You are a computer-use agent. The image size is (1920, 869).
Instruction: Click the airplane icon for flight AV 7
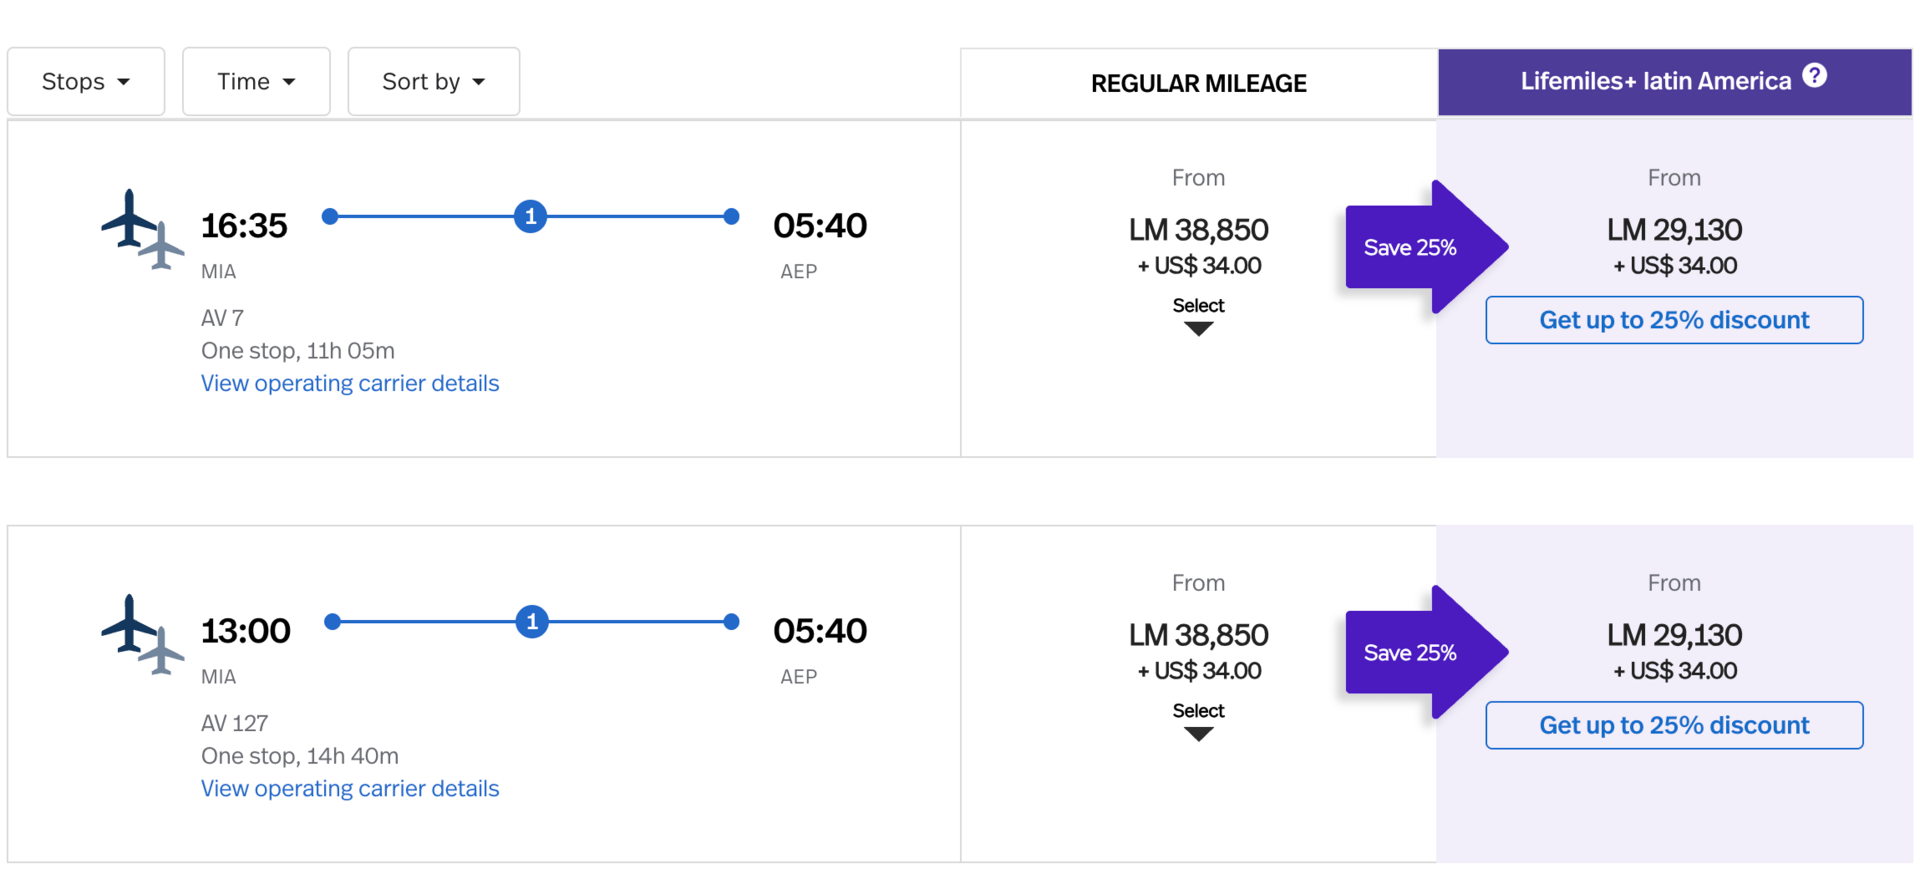pos(141,229)
